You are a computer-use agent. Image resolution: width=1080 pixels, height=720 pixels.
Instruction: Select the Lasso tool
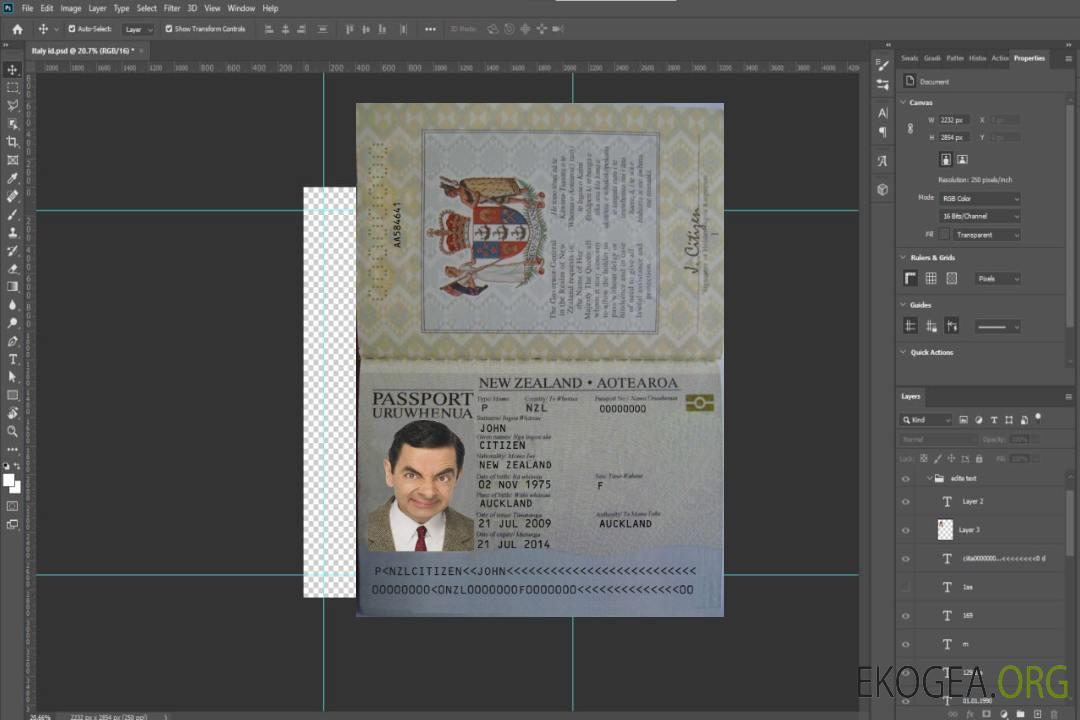[12, 105]
